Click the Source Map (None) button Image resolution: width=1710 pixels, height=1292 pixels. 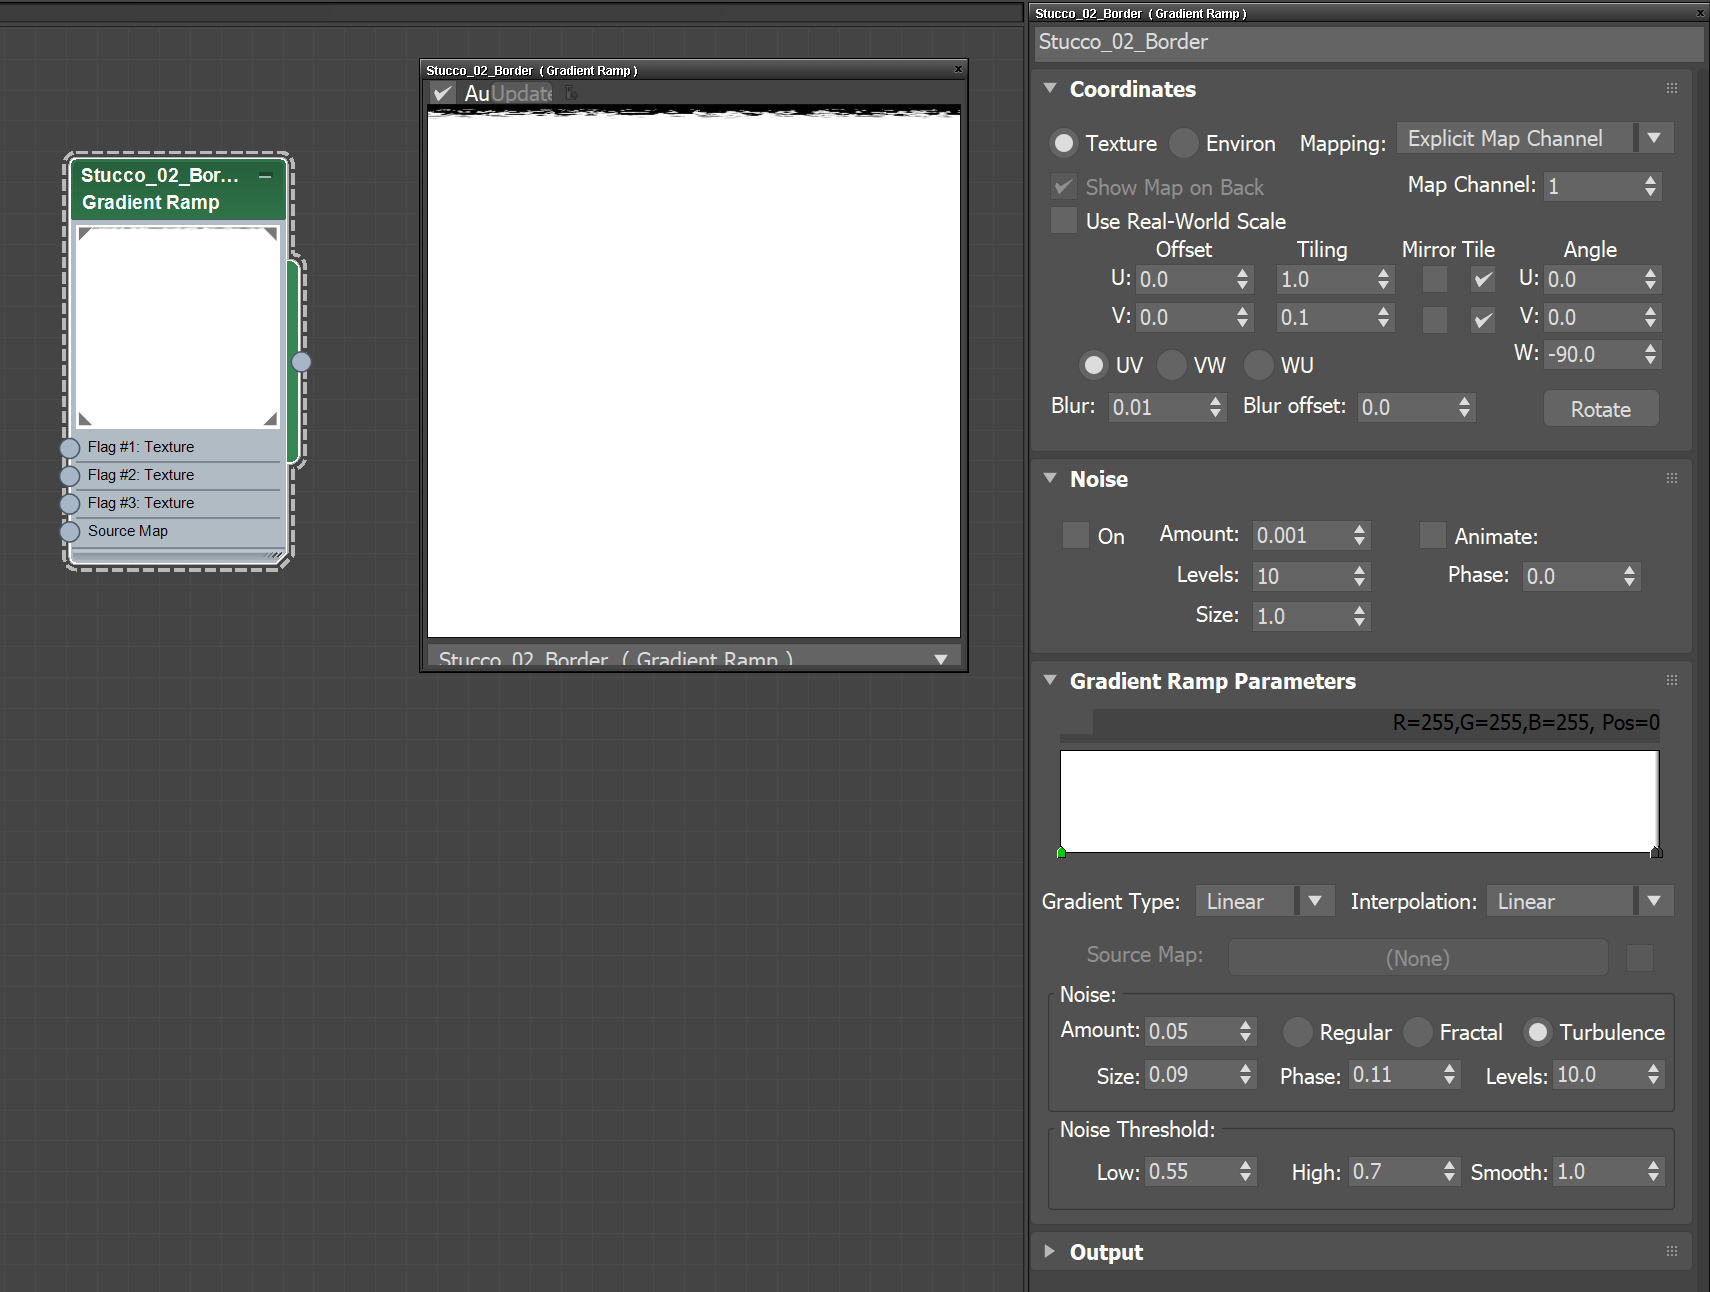coord(1417,958)
